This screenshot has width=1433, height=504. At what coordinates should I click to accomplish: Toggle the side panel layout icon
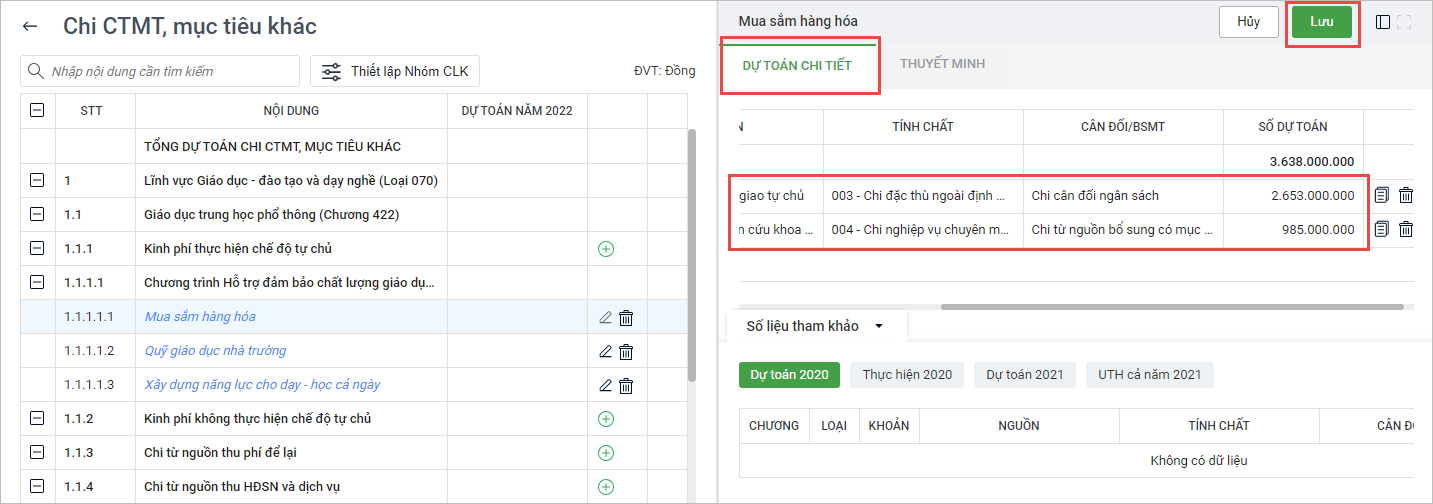pyautogui.click(x=1383, y=22)
